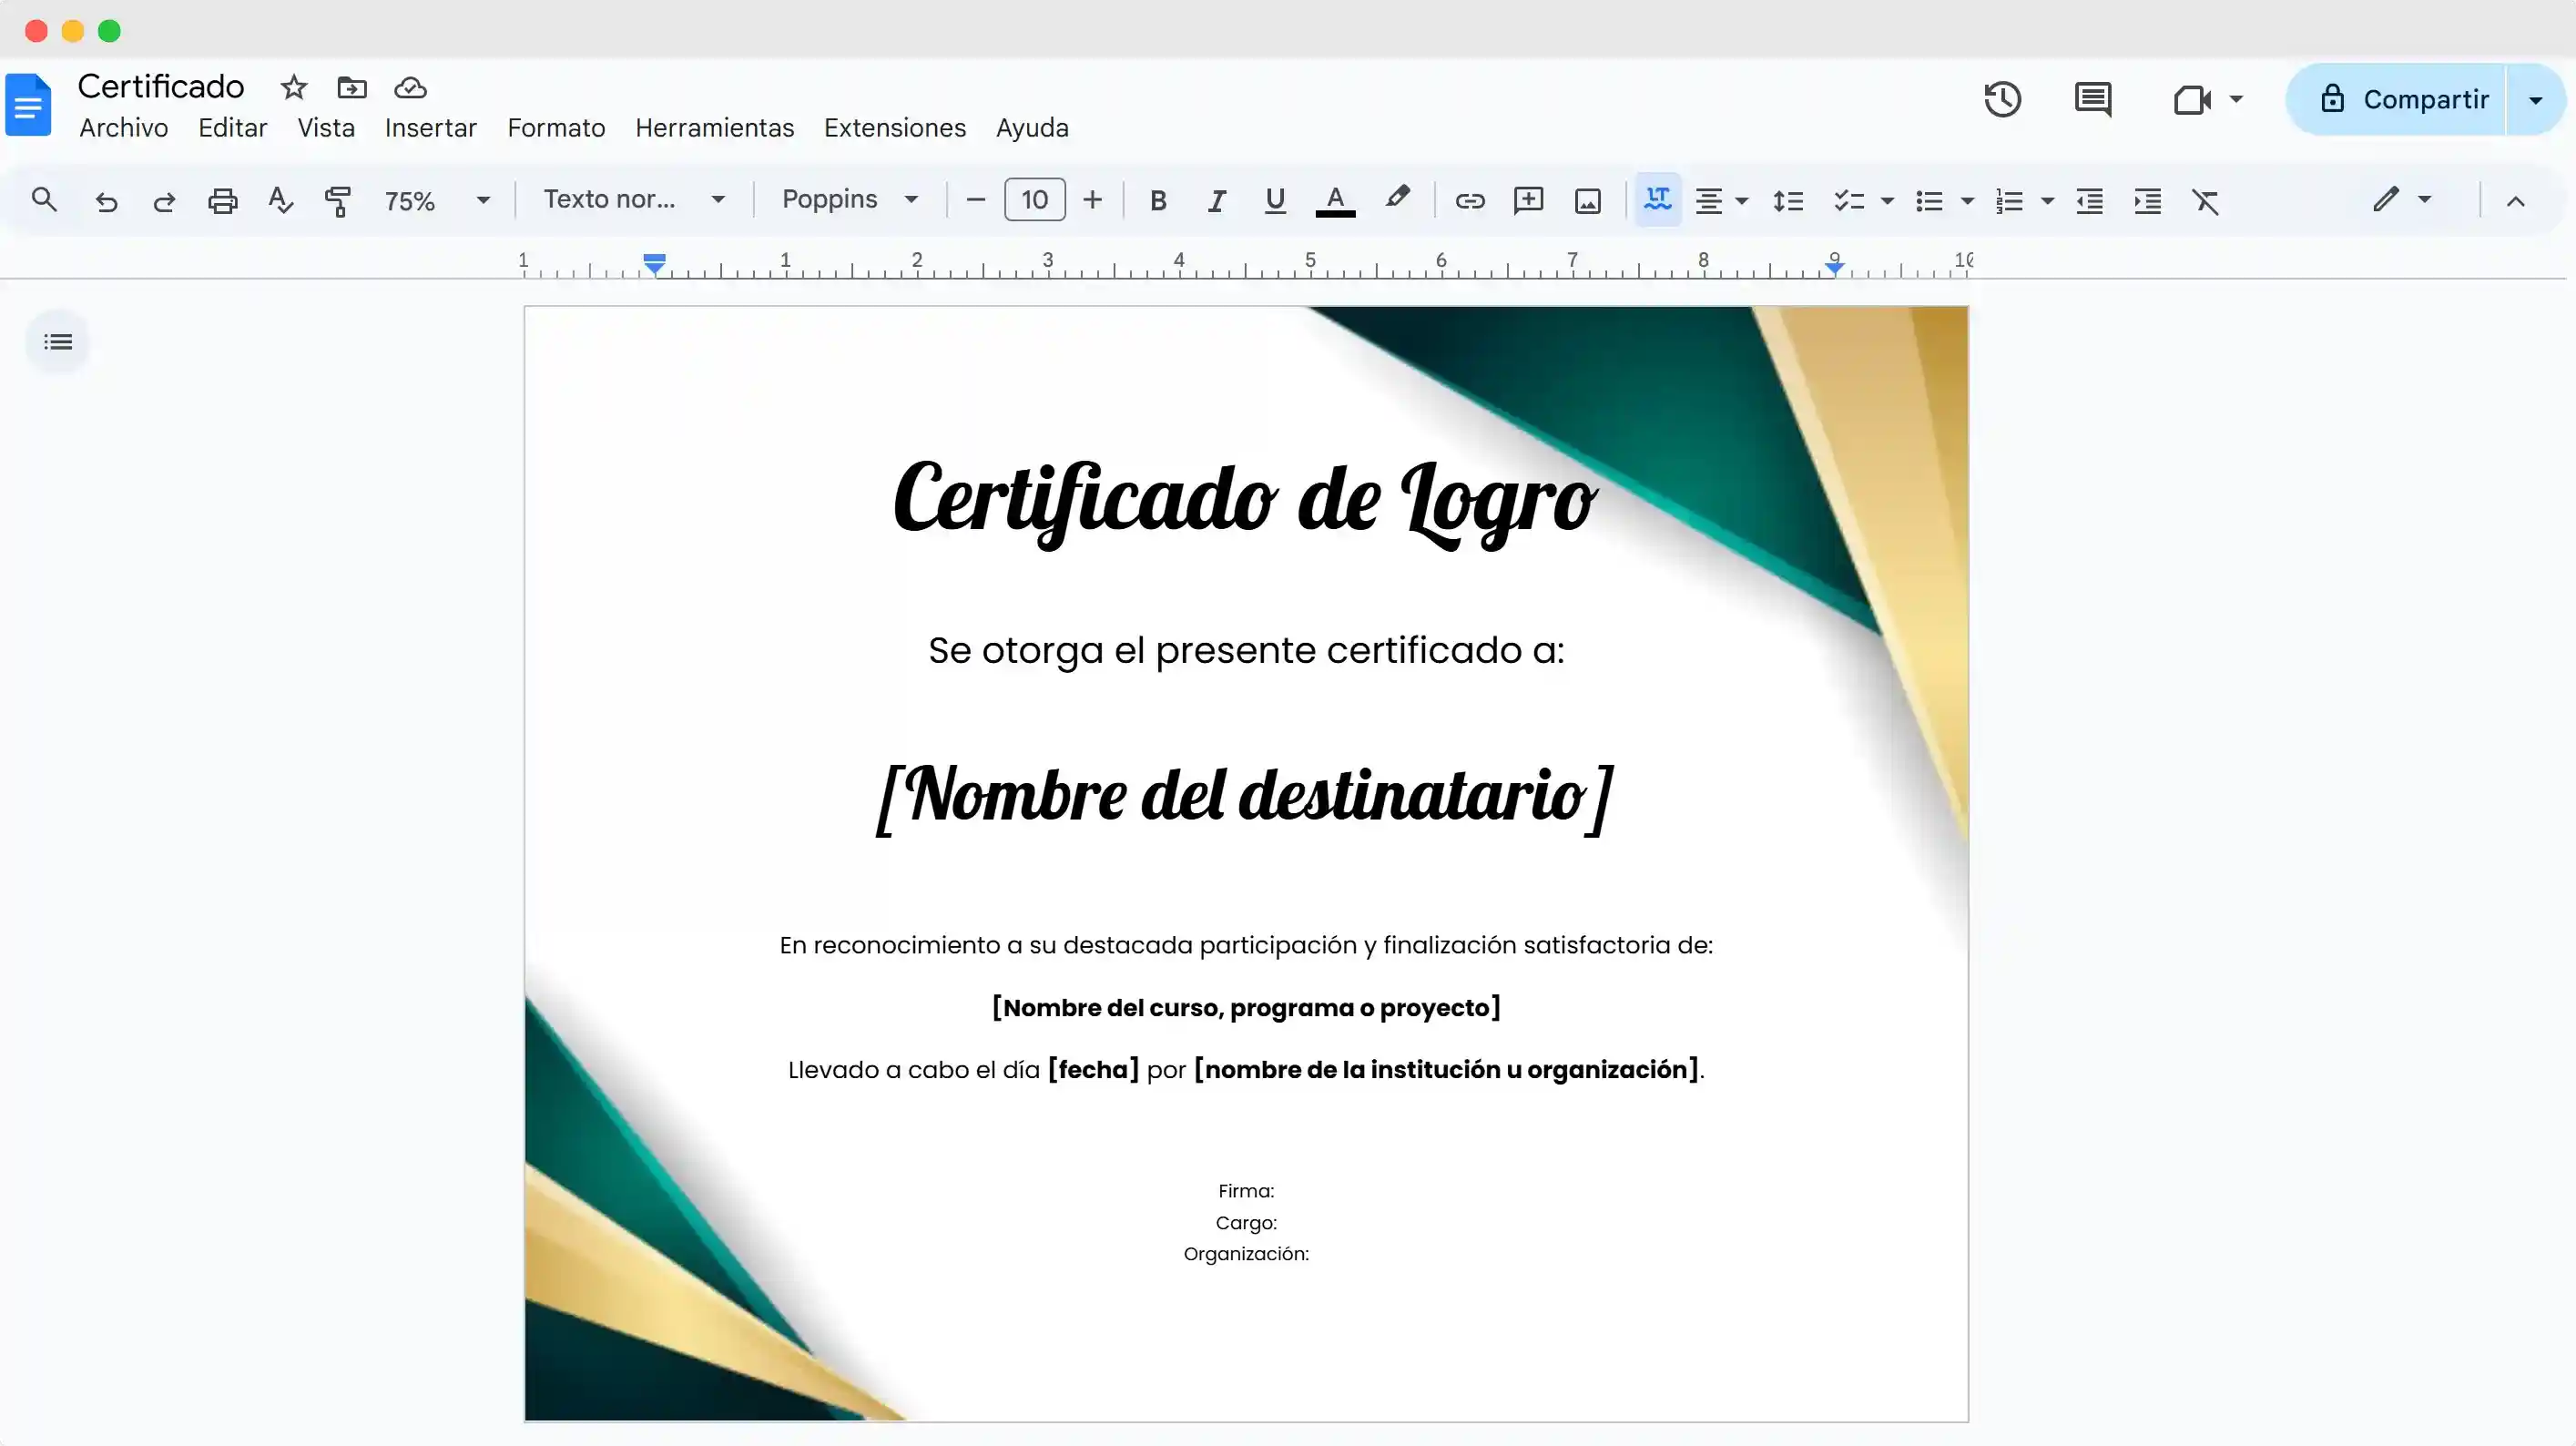
Task: Open the text color picker
Action: pos(1334,201)
